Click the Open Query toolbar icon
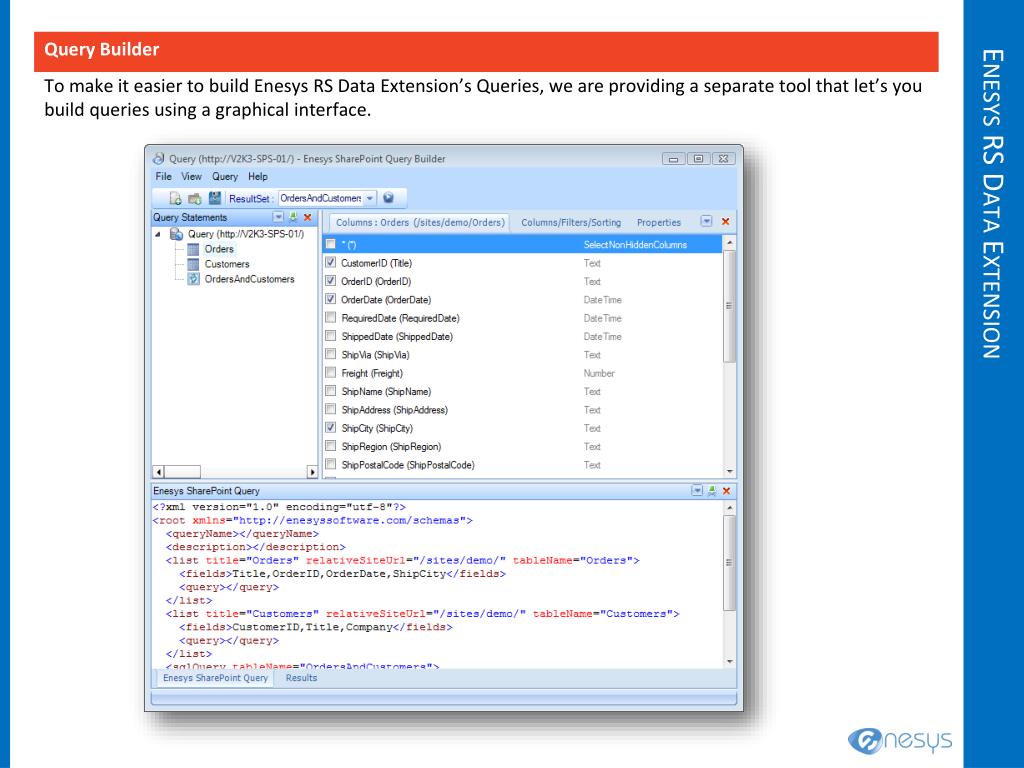This screenshot has height=768, width=1024. click(195, 198)
